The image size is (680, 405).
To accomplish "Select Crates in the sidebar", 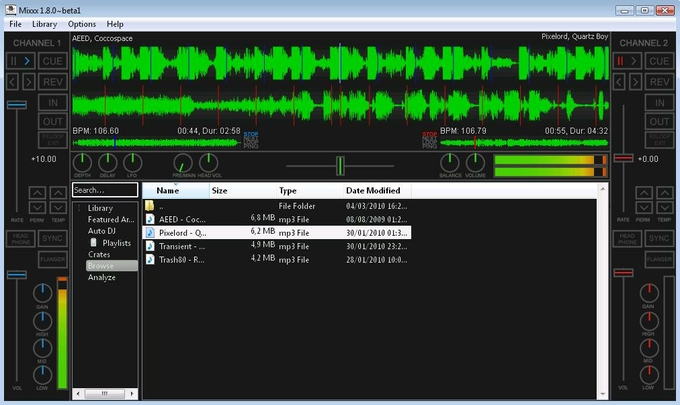I will click(x=99, y=255).
